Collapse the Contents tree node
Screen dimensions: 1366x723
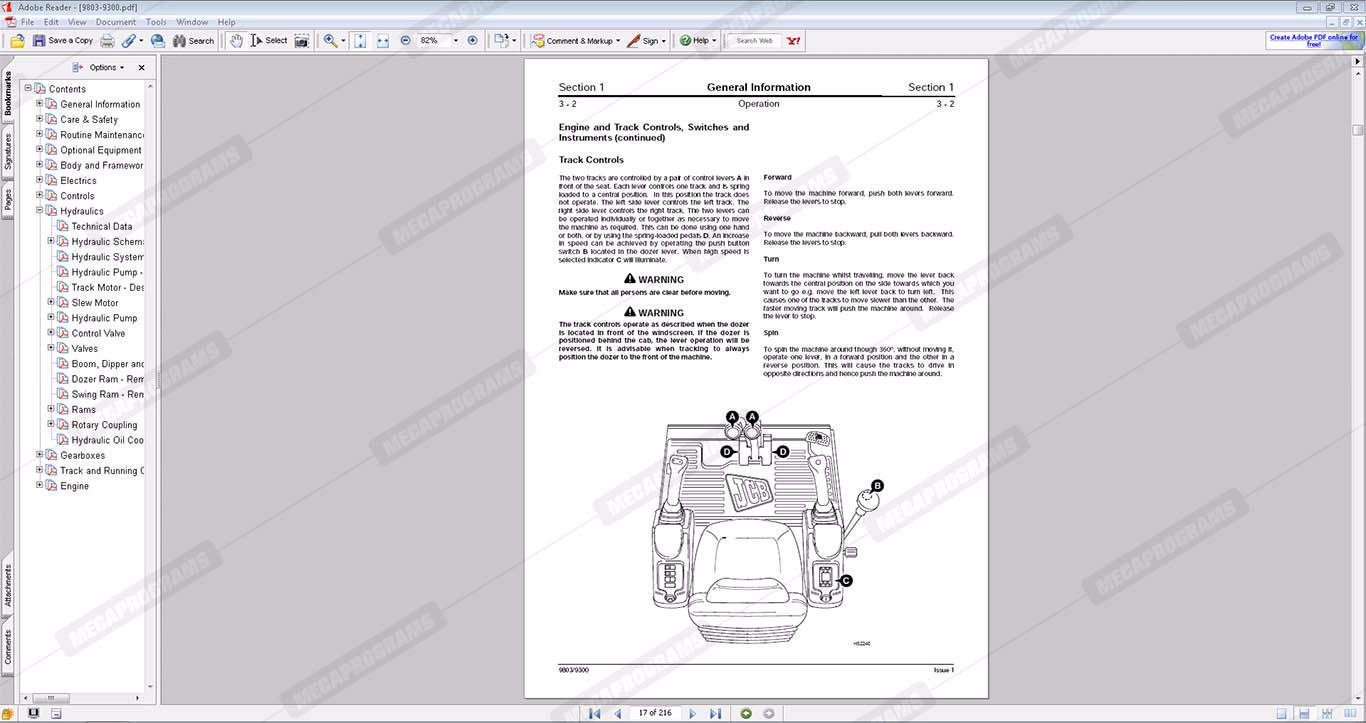(28, 88)
